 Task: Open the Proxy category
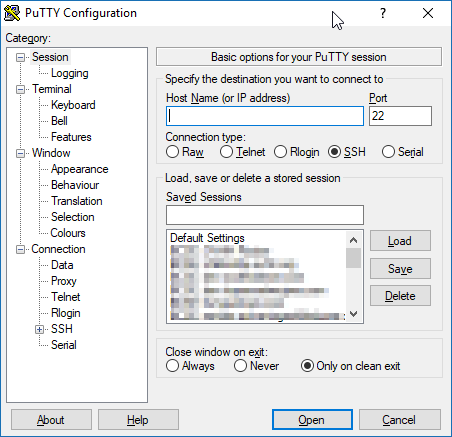tap(64, 281)
